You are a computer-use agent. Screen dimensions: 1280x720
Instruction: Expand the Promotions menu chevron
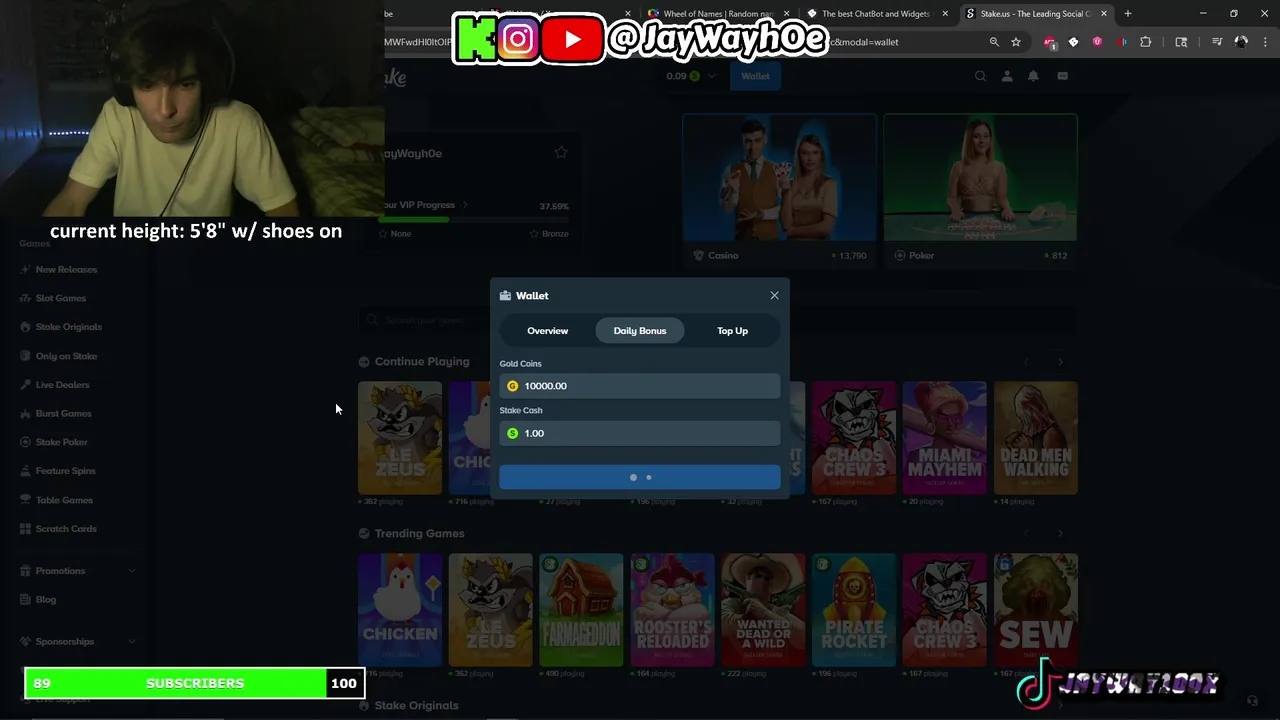132,571
